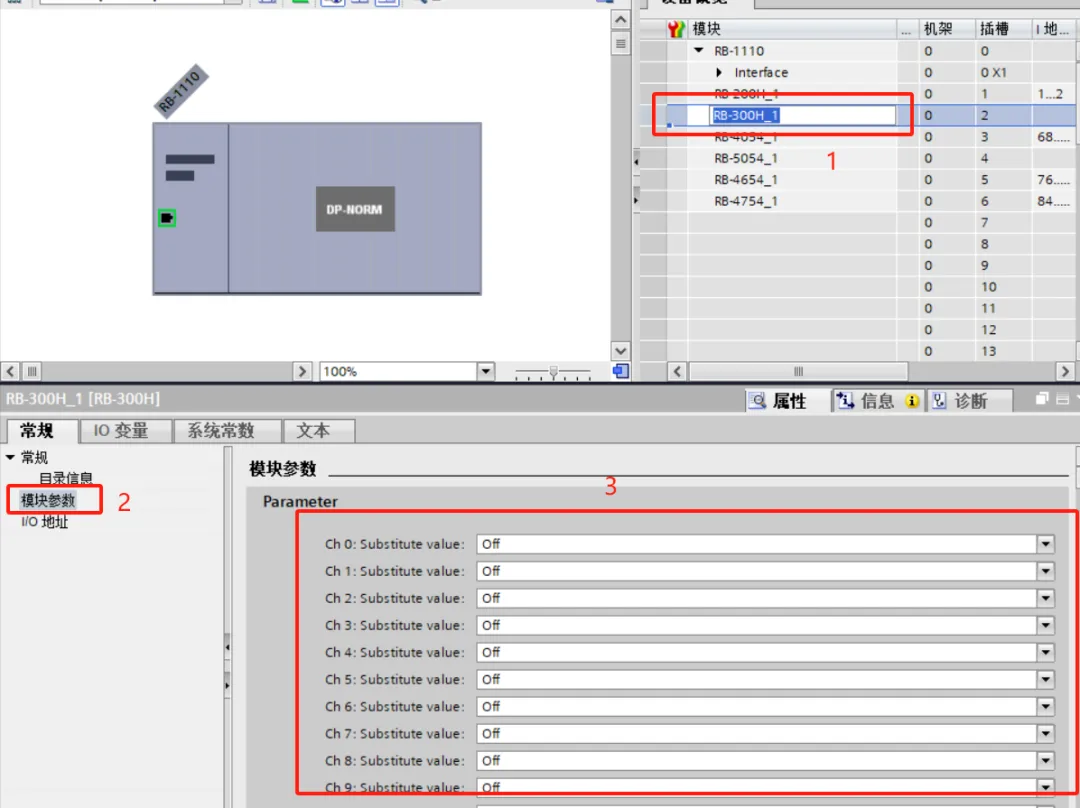This screenshot has width=1080, height=808.
Task: Click the device view zoom slider
Action: click(553, 372)
